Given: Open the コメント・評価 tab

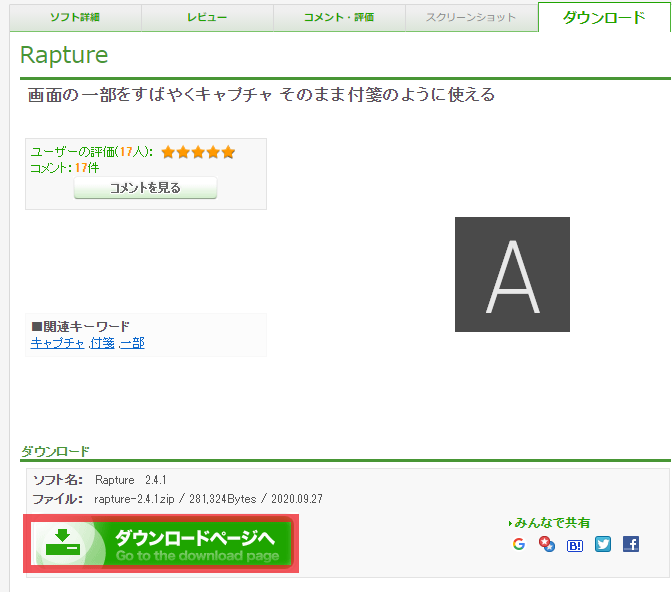Looking at the screenshot, I should [x=339, y=18].
